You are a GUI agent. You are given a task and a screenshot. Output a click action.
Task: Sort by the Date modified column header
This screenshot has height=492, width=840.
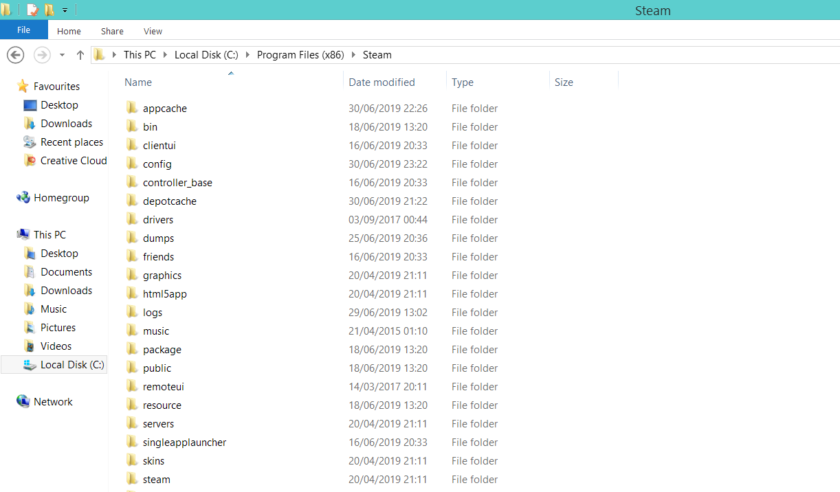381,82
